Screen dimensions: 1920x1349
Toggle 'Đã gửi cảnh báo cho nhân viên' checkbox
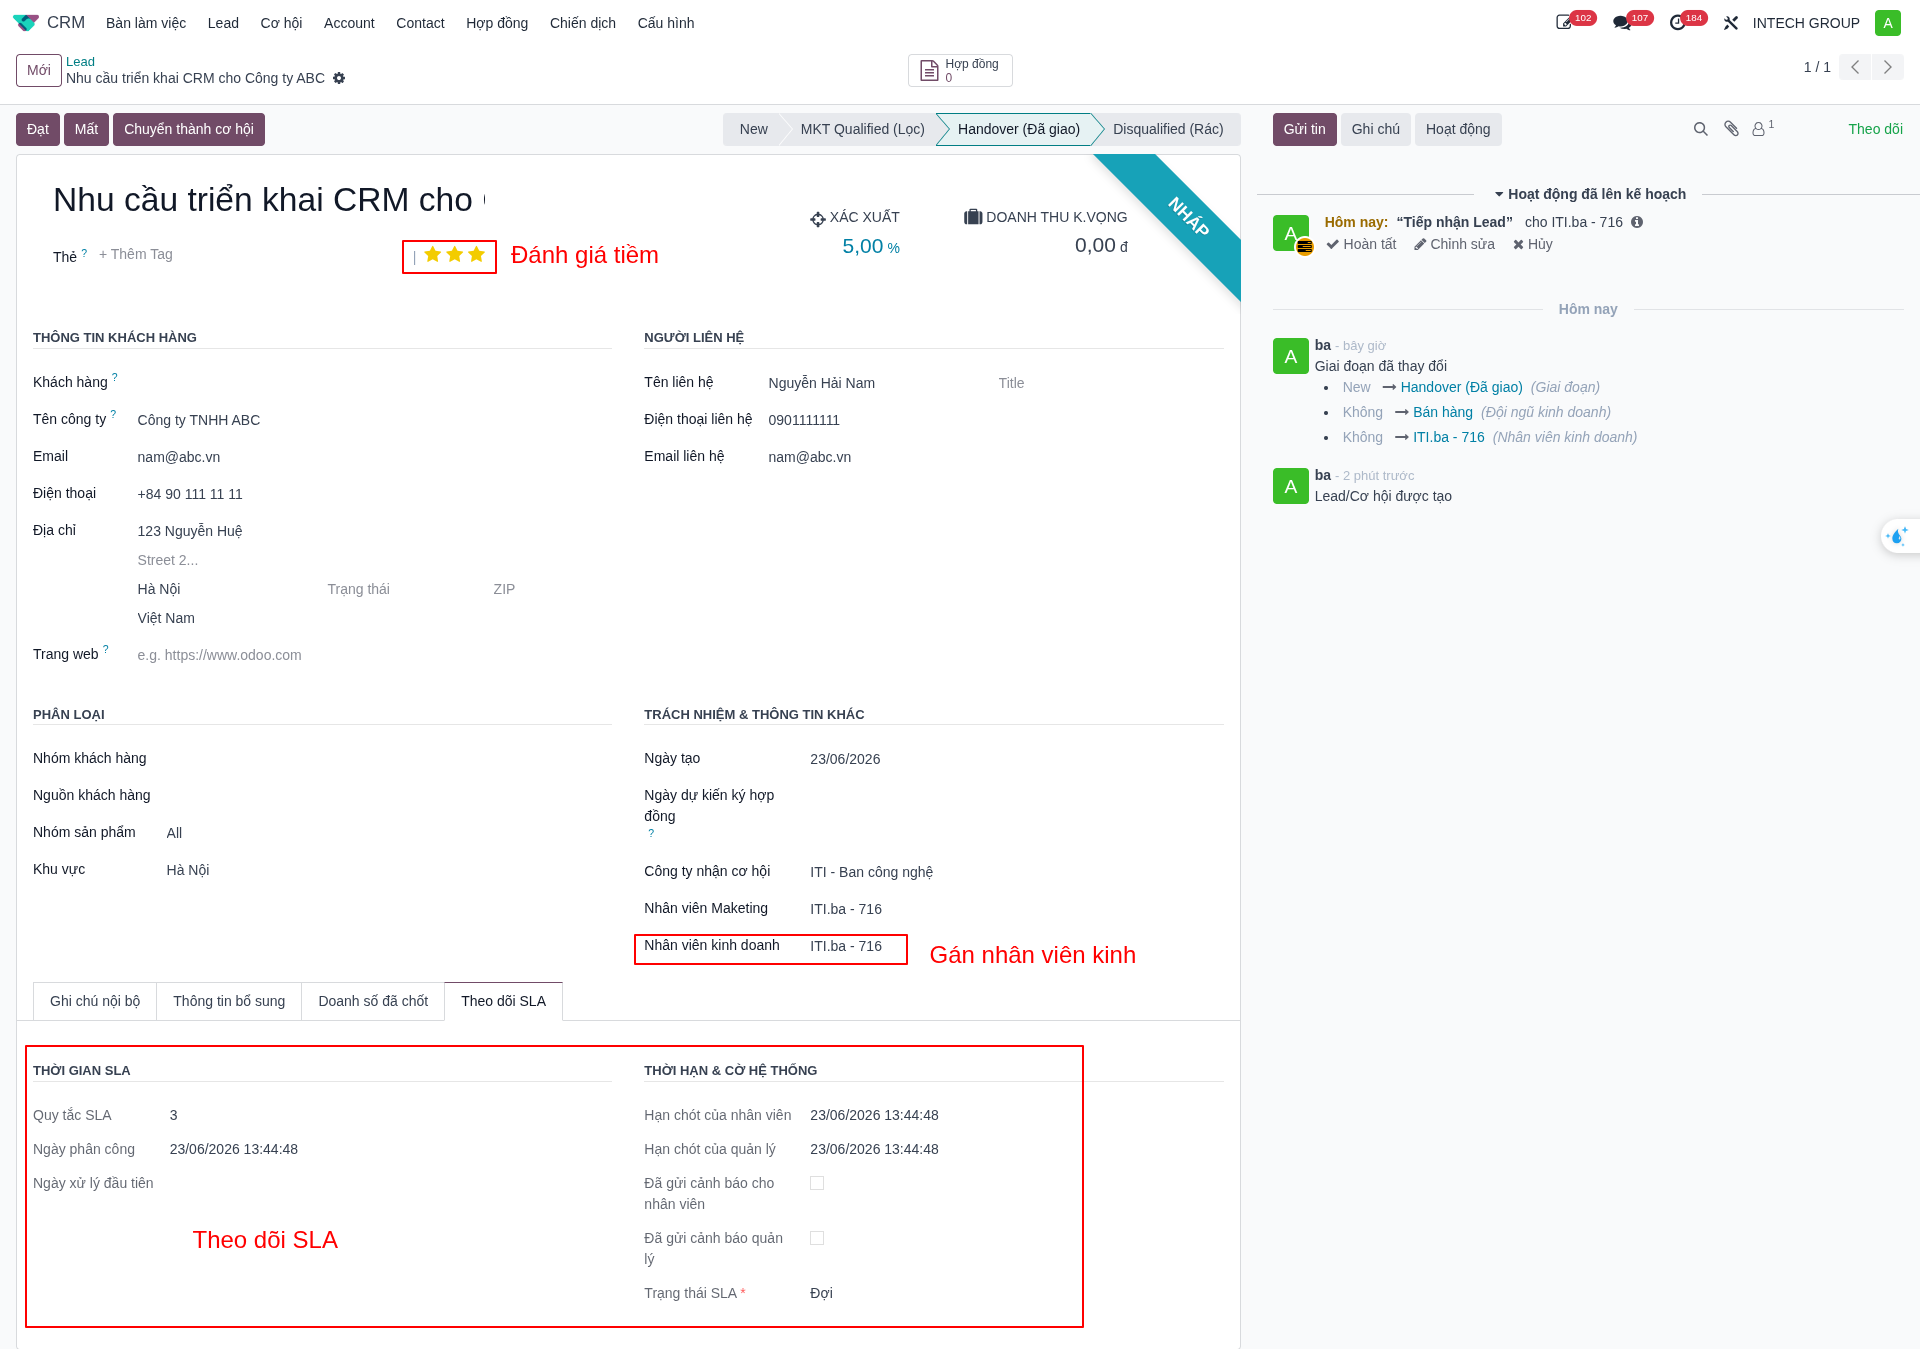pyautogui.click(x=817, y=1183)
